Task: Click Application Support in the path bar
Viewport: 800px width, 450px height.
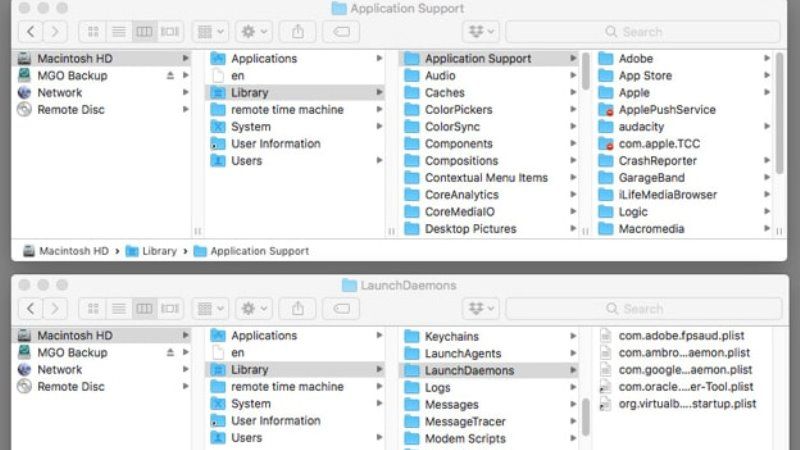Action: [x=252, y=251]
